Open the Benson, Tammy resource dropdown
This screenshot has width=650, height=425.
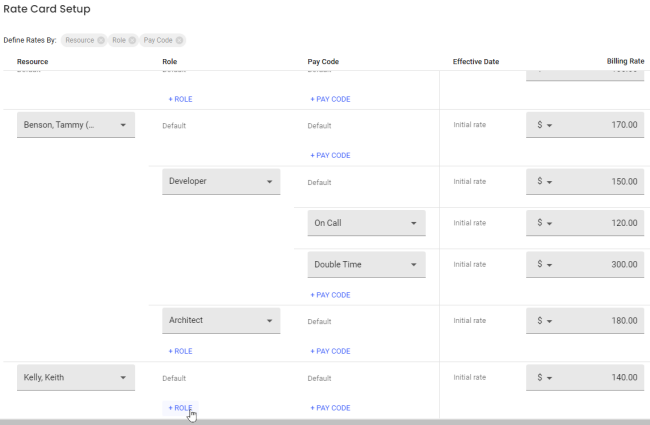pos(76,125)
